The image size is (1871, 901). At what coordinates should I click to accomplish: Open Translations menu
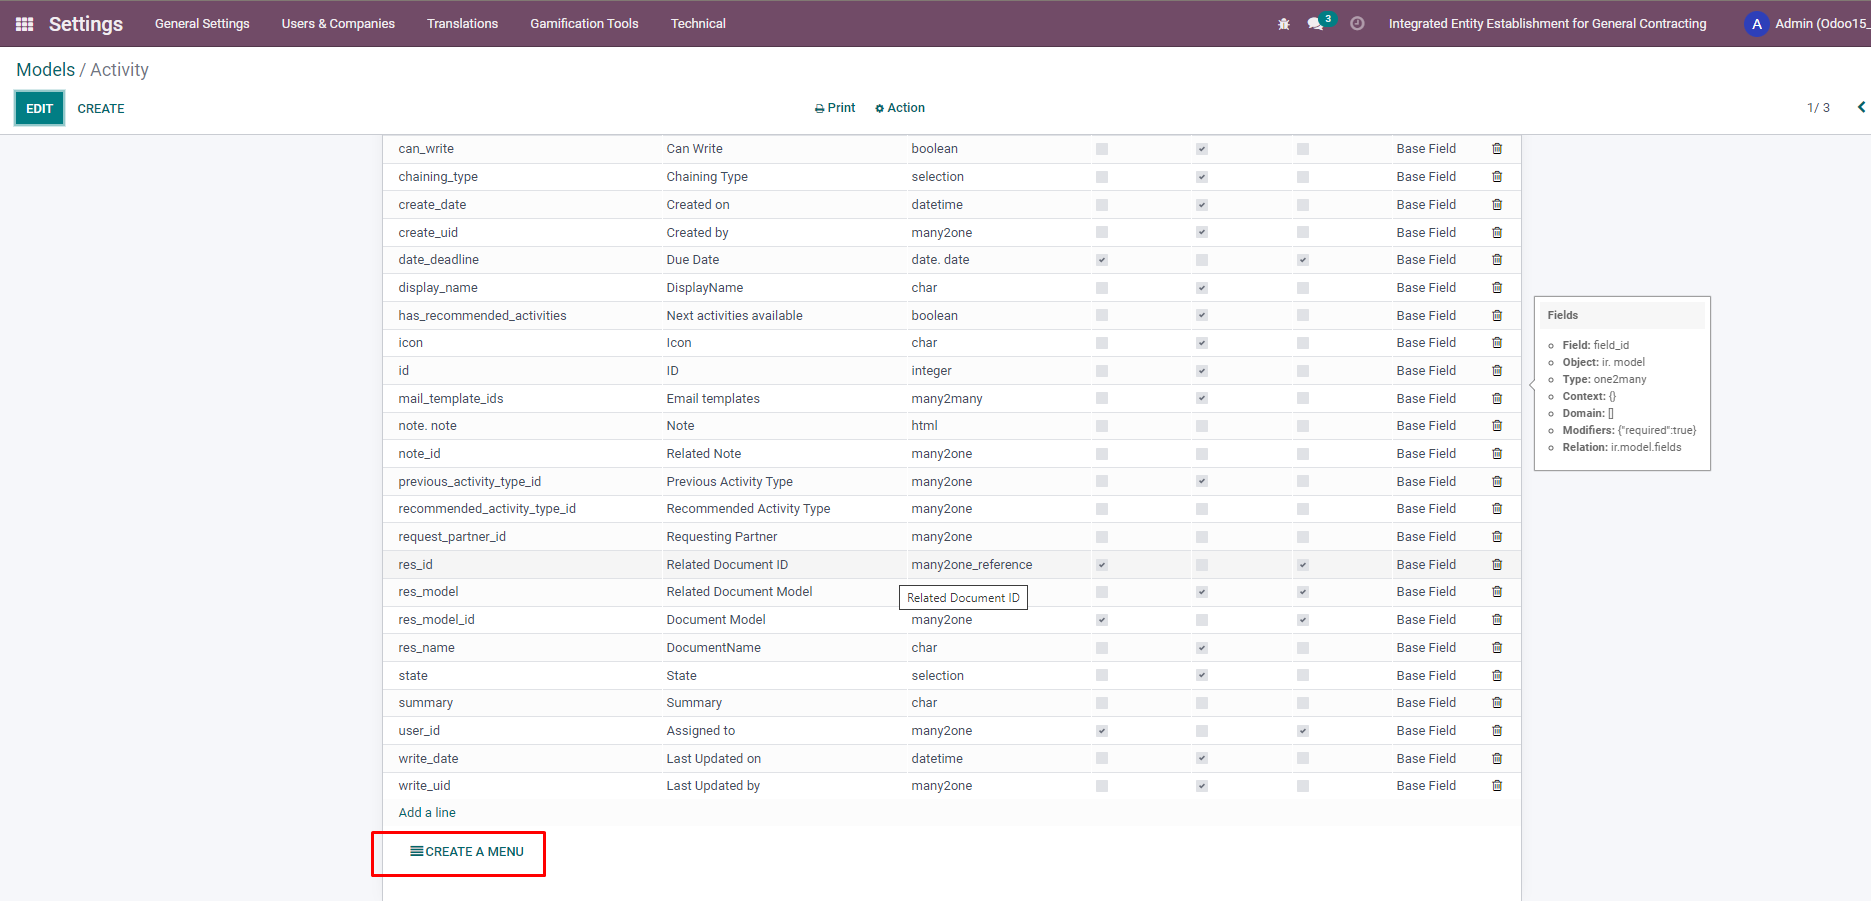click(462, 24)
